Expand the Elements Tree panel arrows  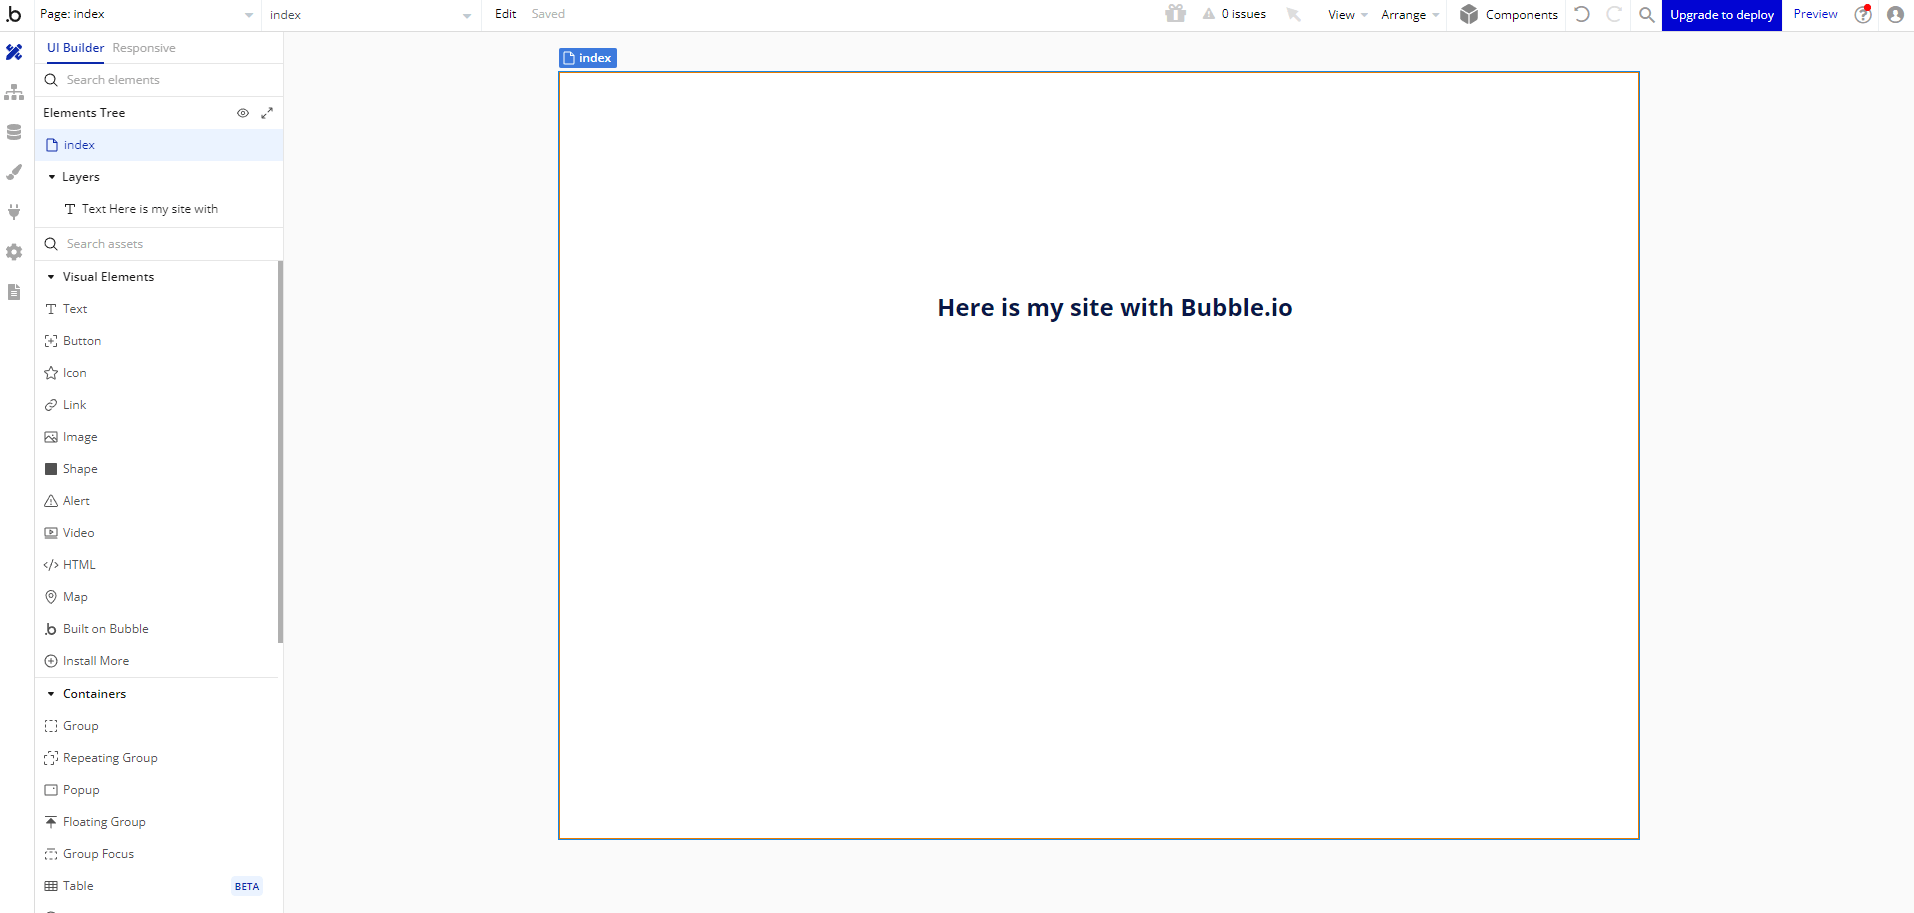(267, 113)
